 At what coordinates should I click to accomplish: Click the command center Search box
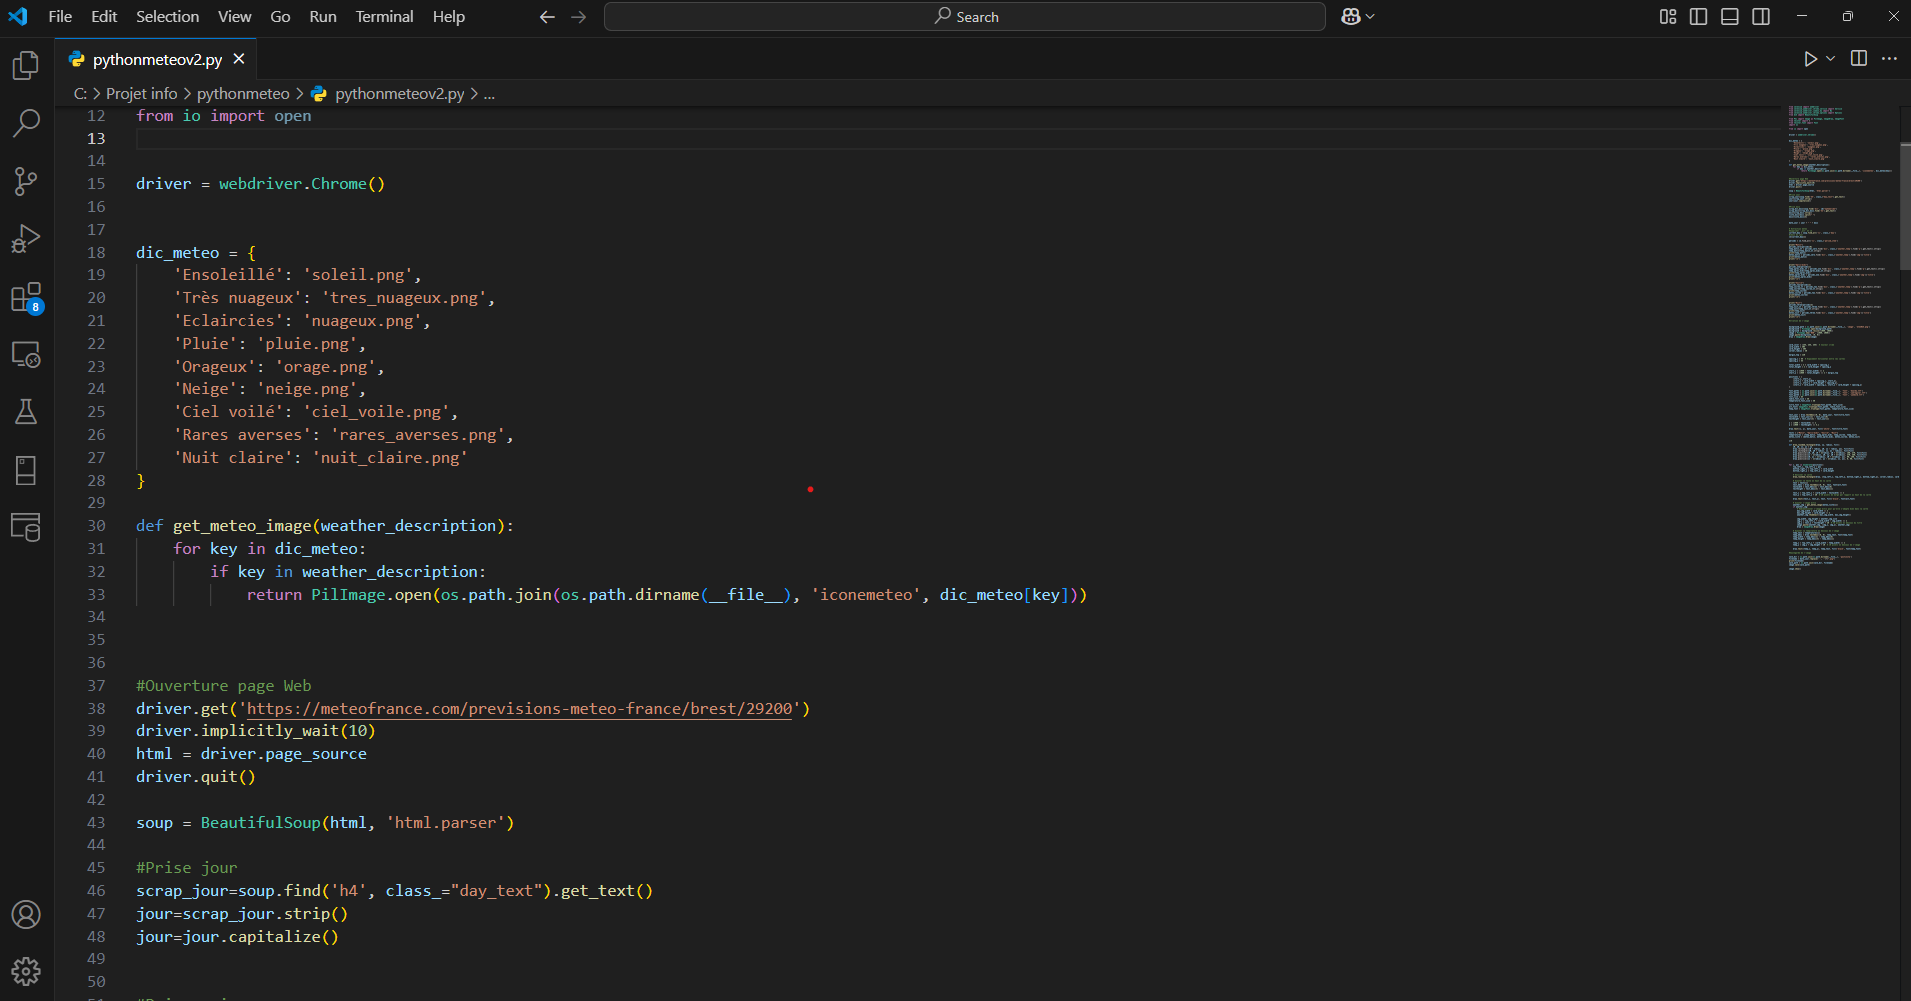[x=965, y=17]
